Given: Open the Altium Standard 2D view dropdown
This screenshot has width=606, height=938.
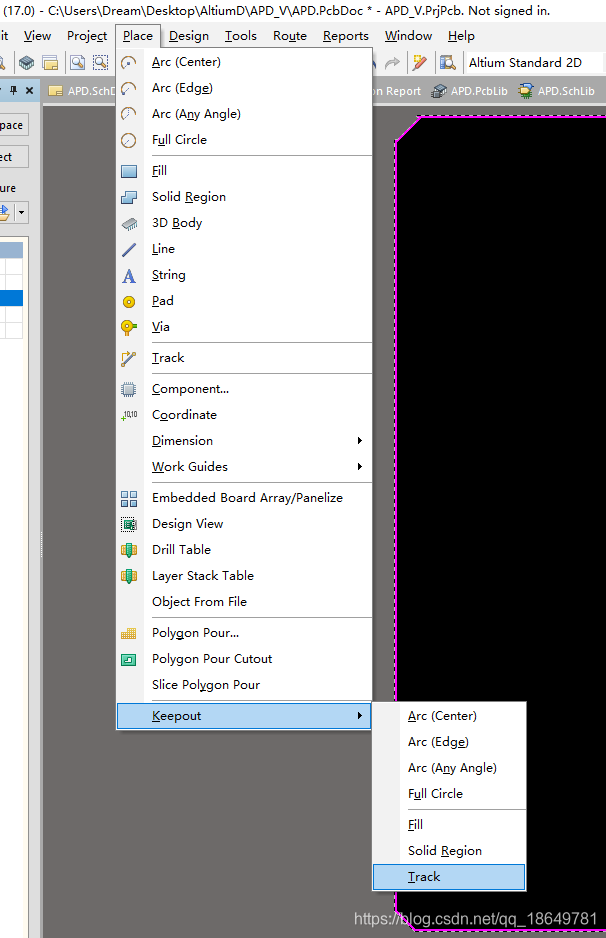Looking at the screenshot, I should pos(533,63).
